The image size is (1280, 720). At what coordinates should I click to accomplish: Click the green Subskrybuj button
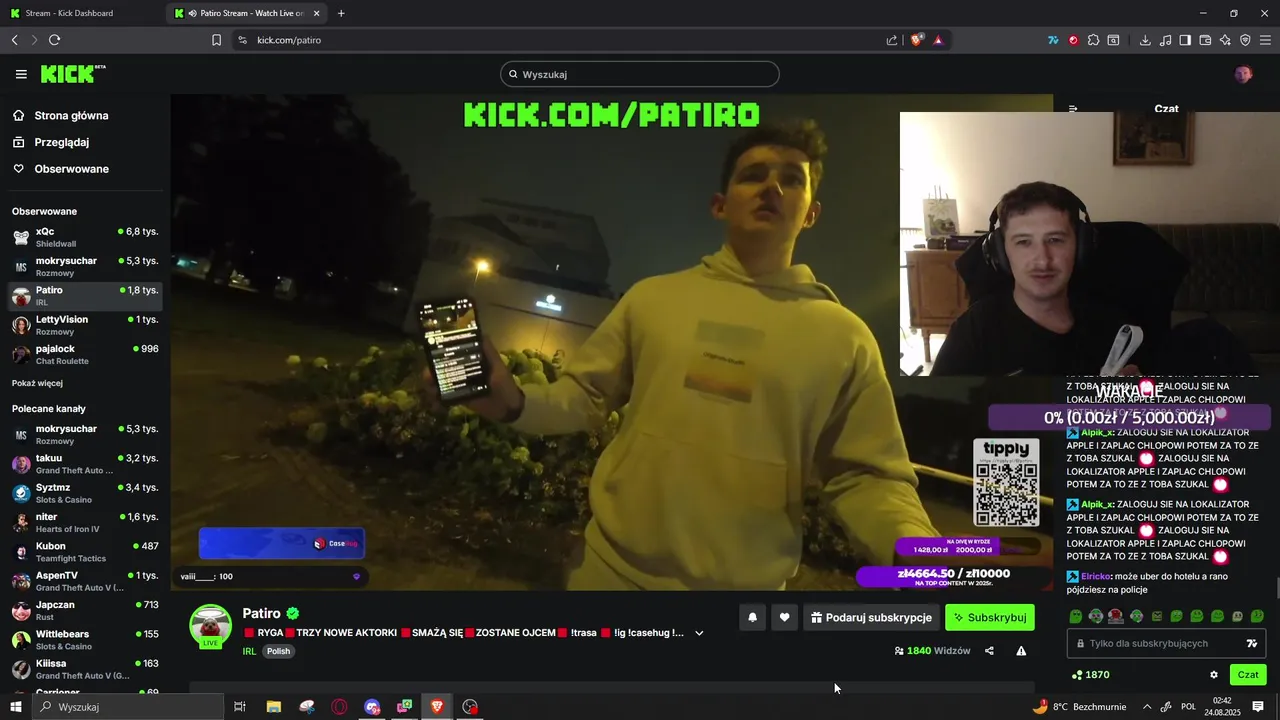pos(990,618)
